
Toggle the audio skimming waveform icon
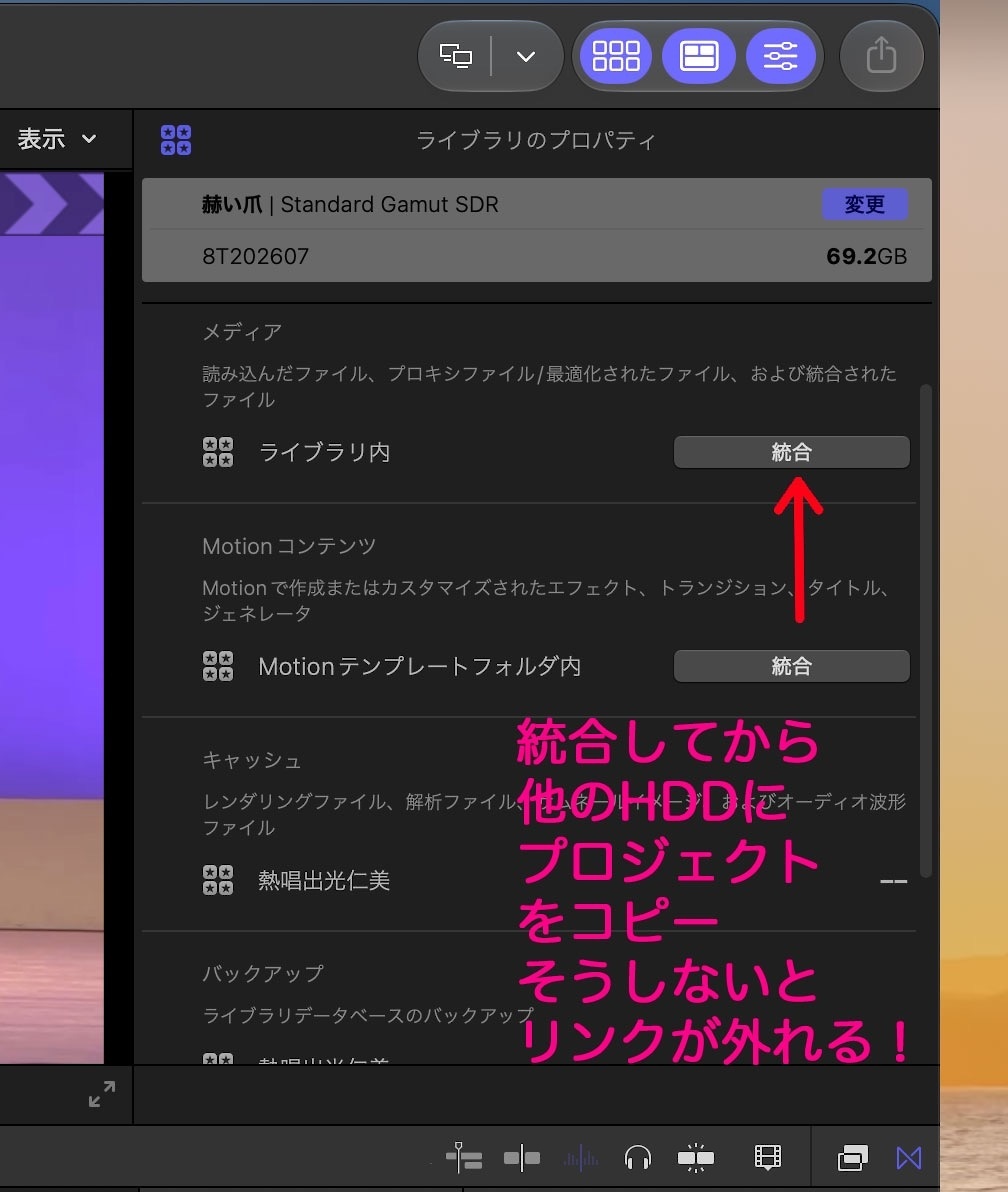point(581,1159)
